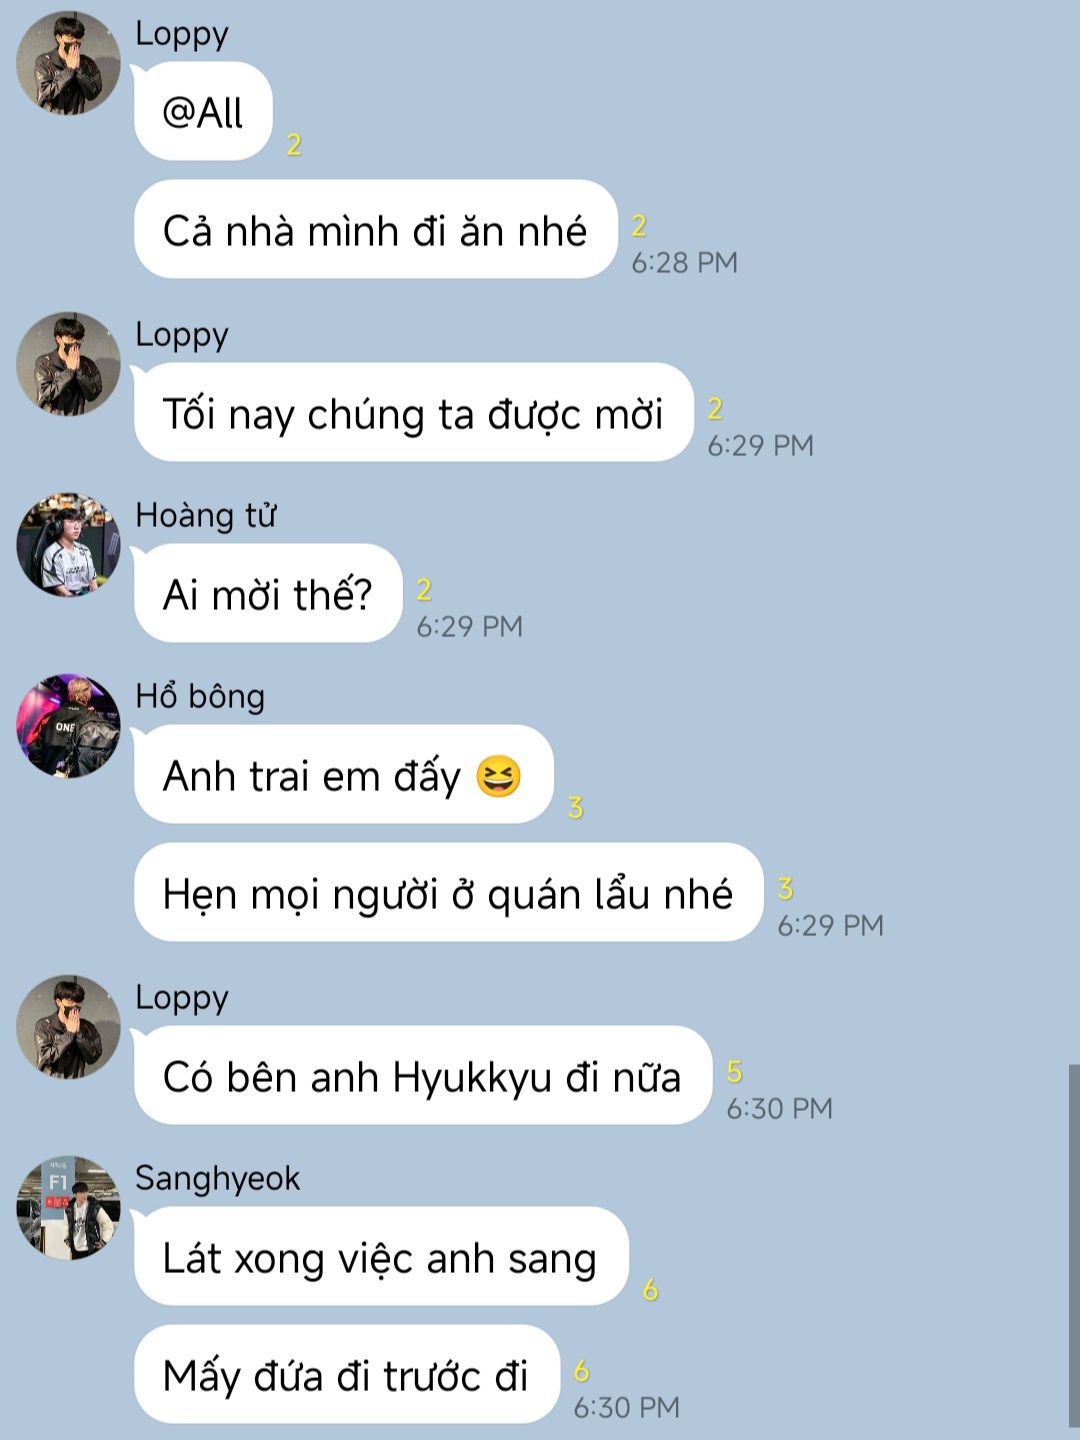Tap the 'Tối nay chúng ta được mời' message
1080x1440 pixels.
pos(413,413)
